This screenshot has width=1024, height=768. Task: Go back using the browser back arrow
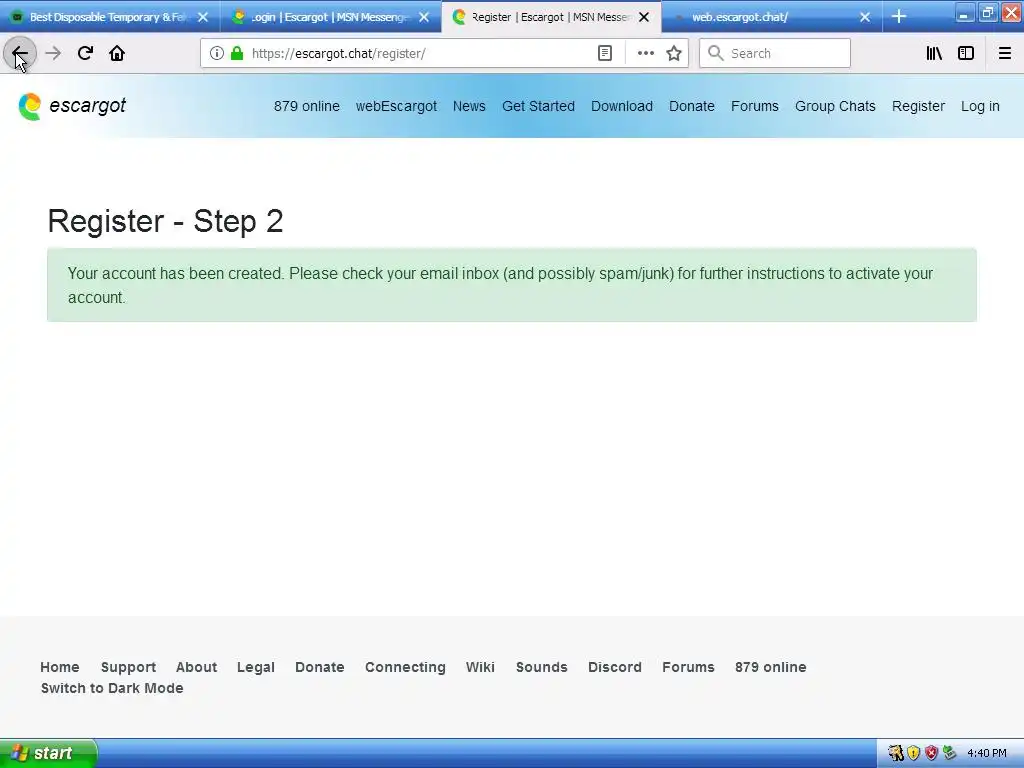(20, 54)
